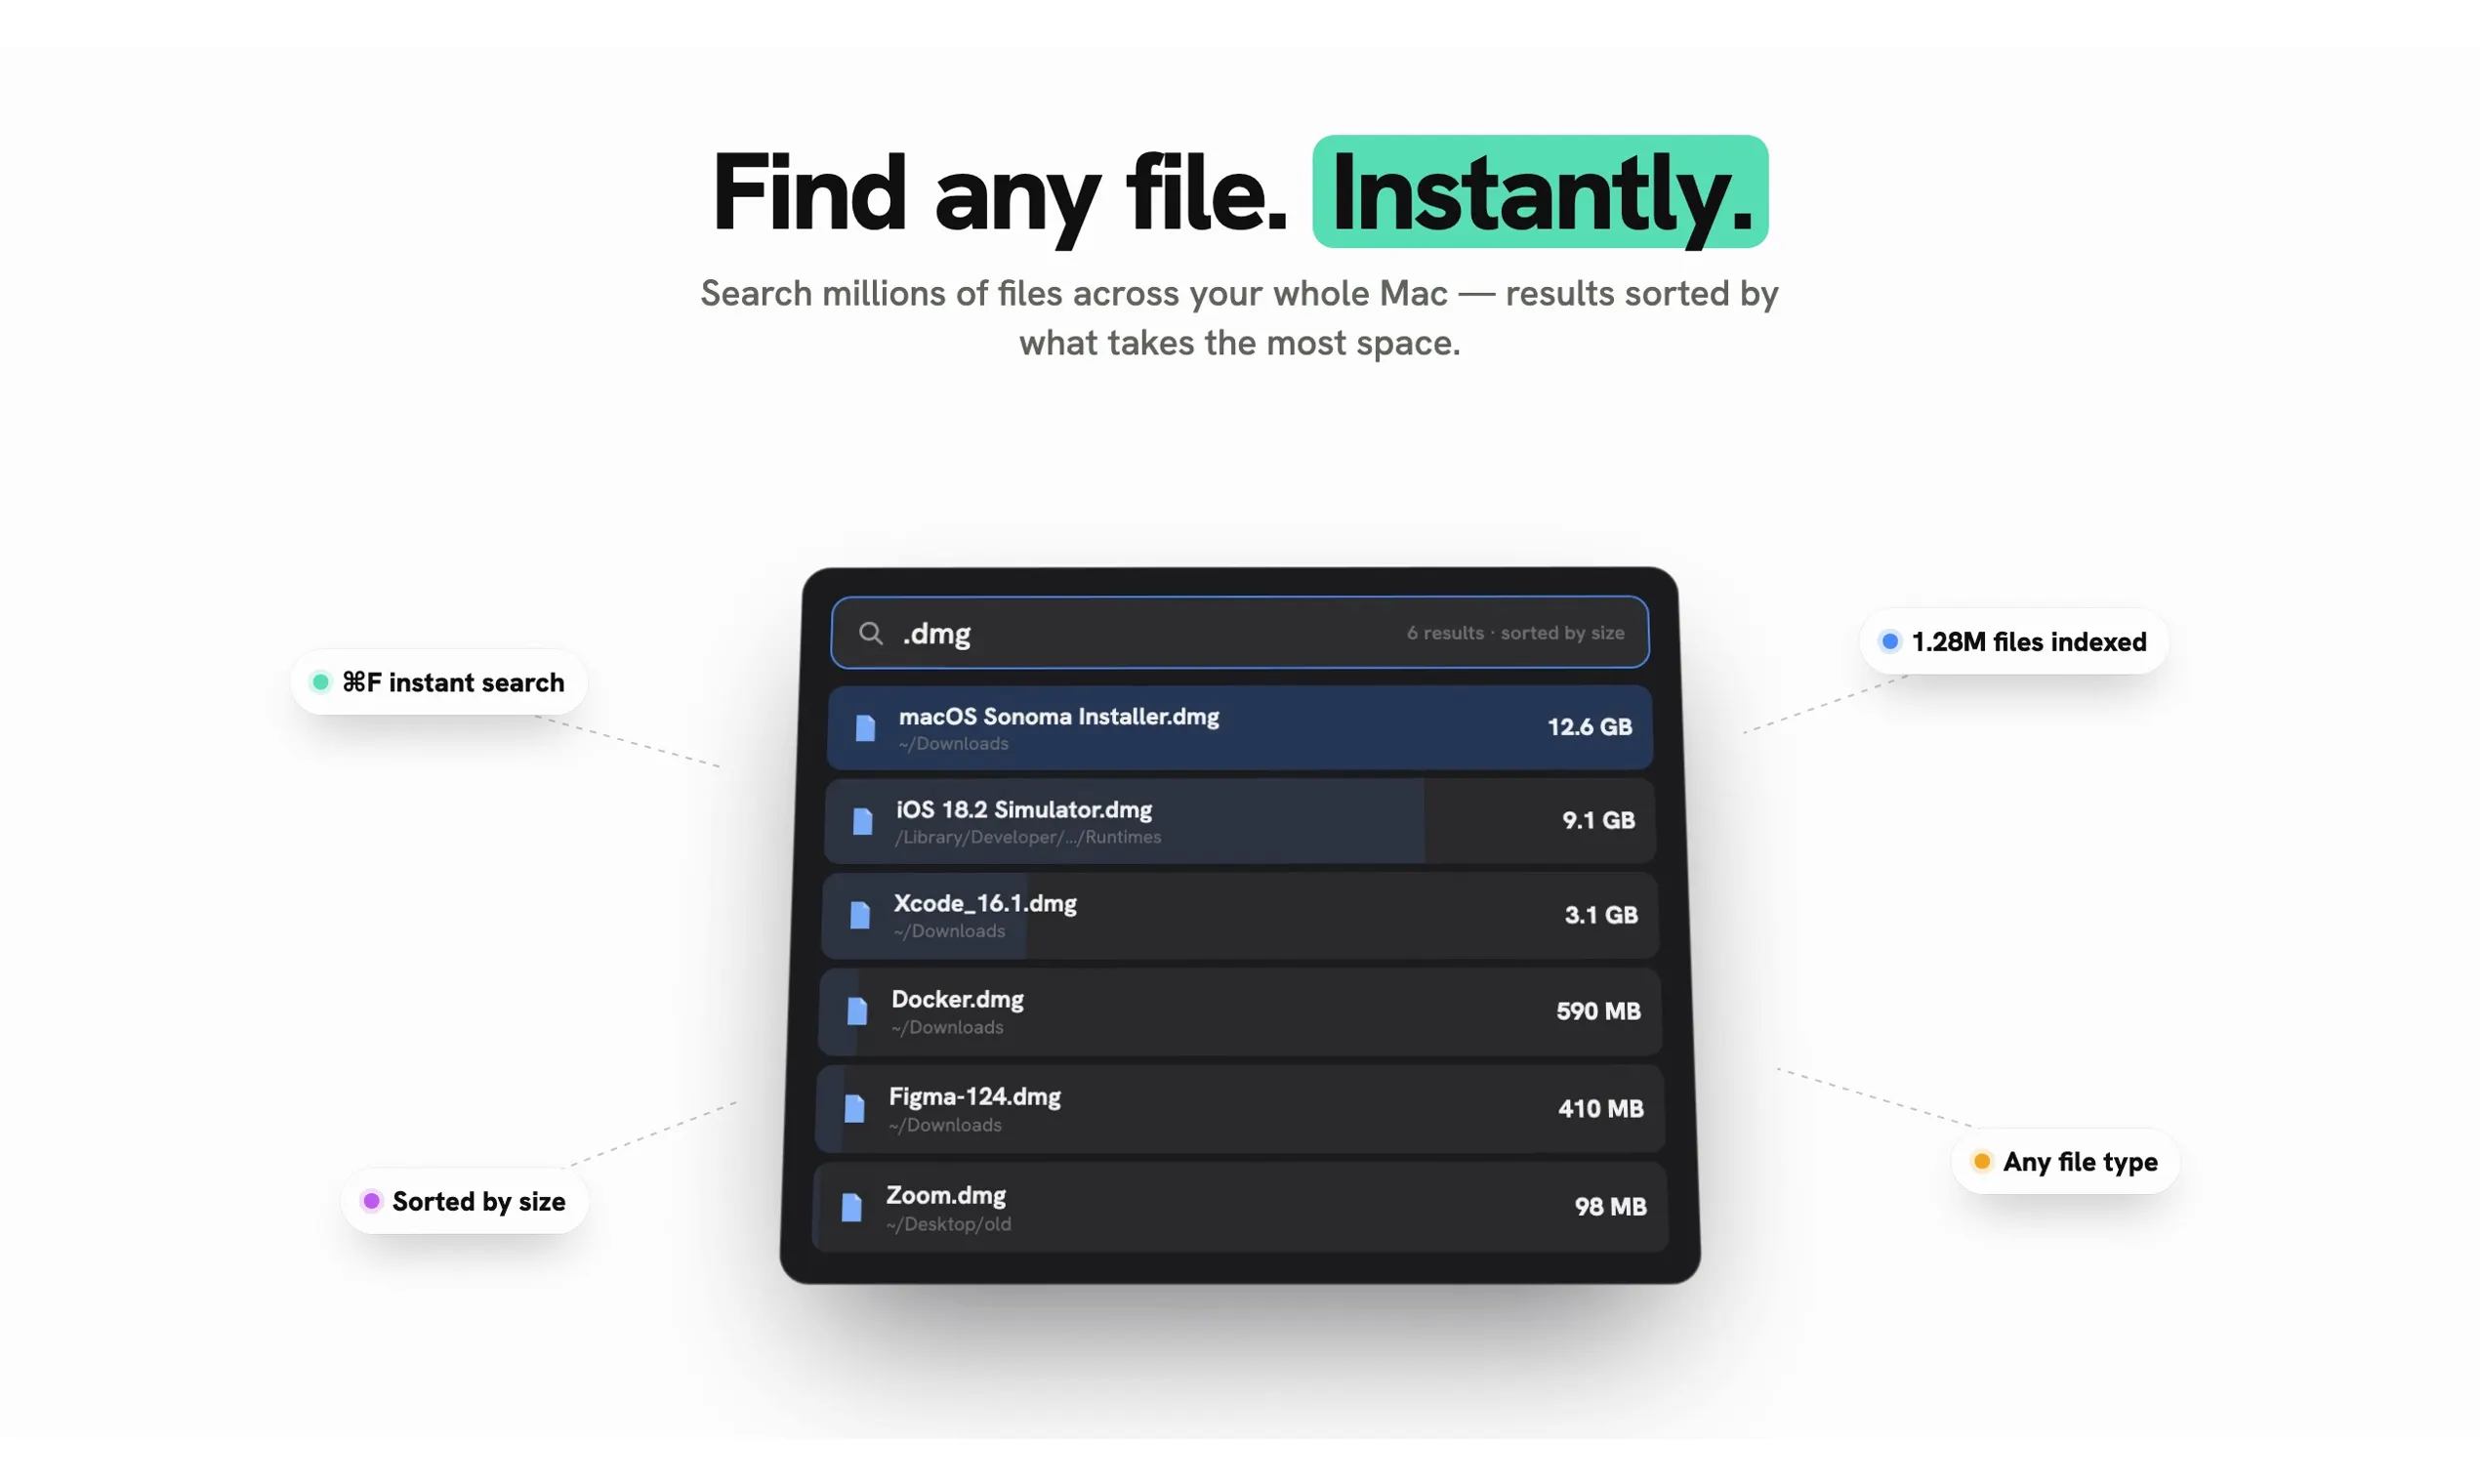Viewport: 2480px width, 1484px height.
Task: Click the file icon beside Xcode_16.1.dmg
Action: coord(859,915)
